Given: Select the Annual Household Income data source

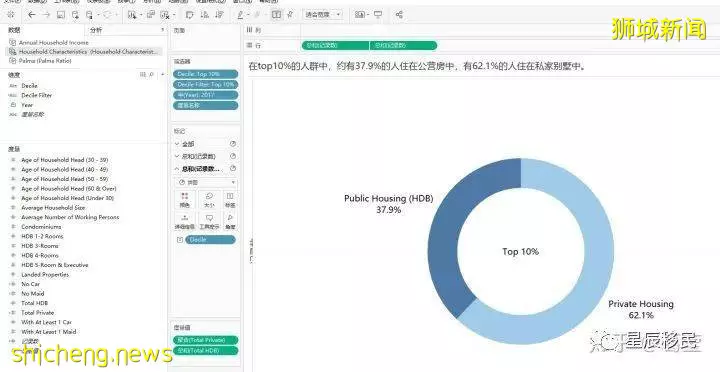Looking at the screenshot, I should click(x=54, y=42).
